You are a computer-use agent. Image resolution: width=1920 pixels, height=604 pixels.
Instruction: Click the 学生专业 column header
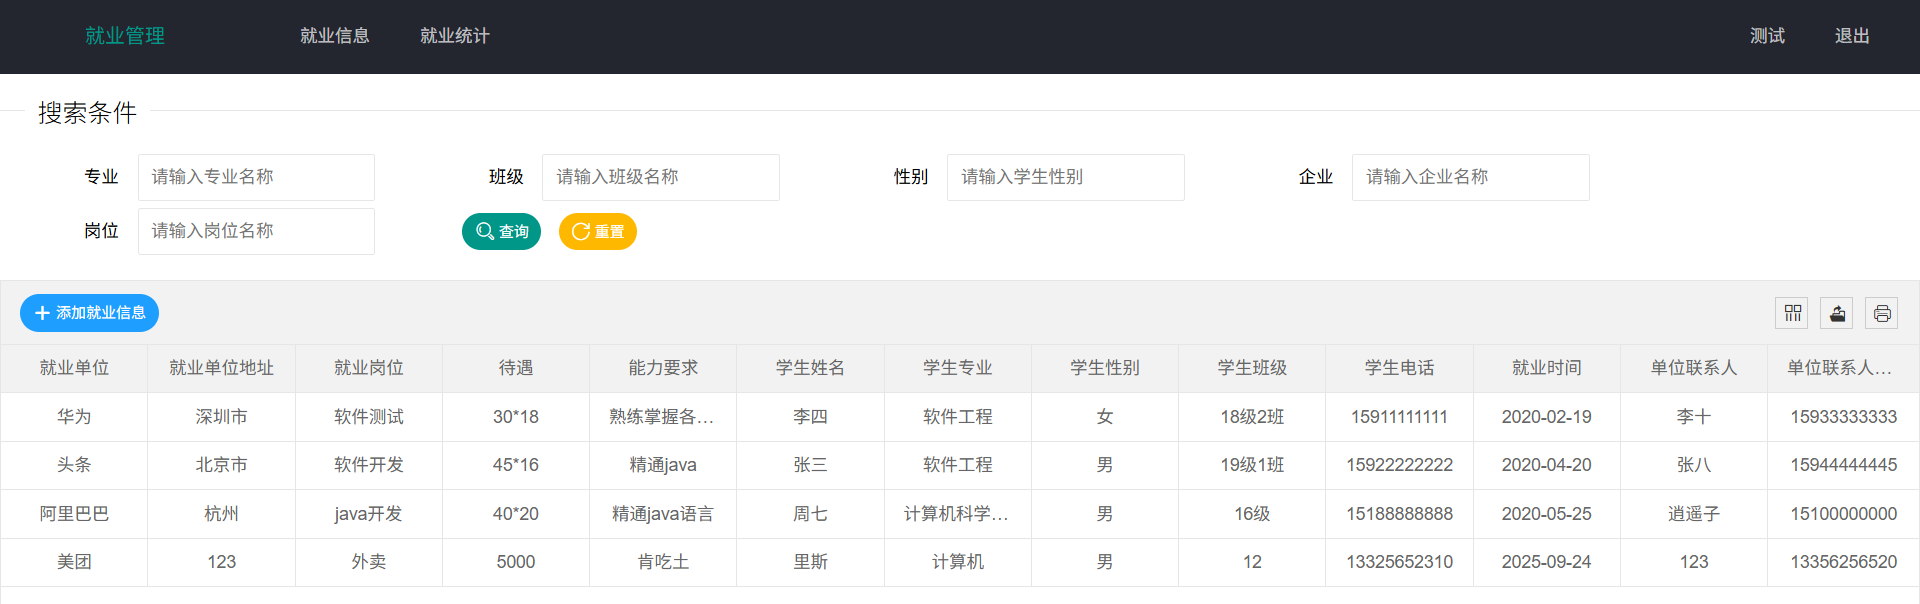pos(958,368)
